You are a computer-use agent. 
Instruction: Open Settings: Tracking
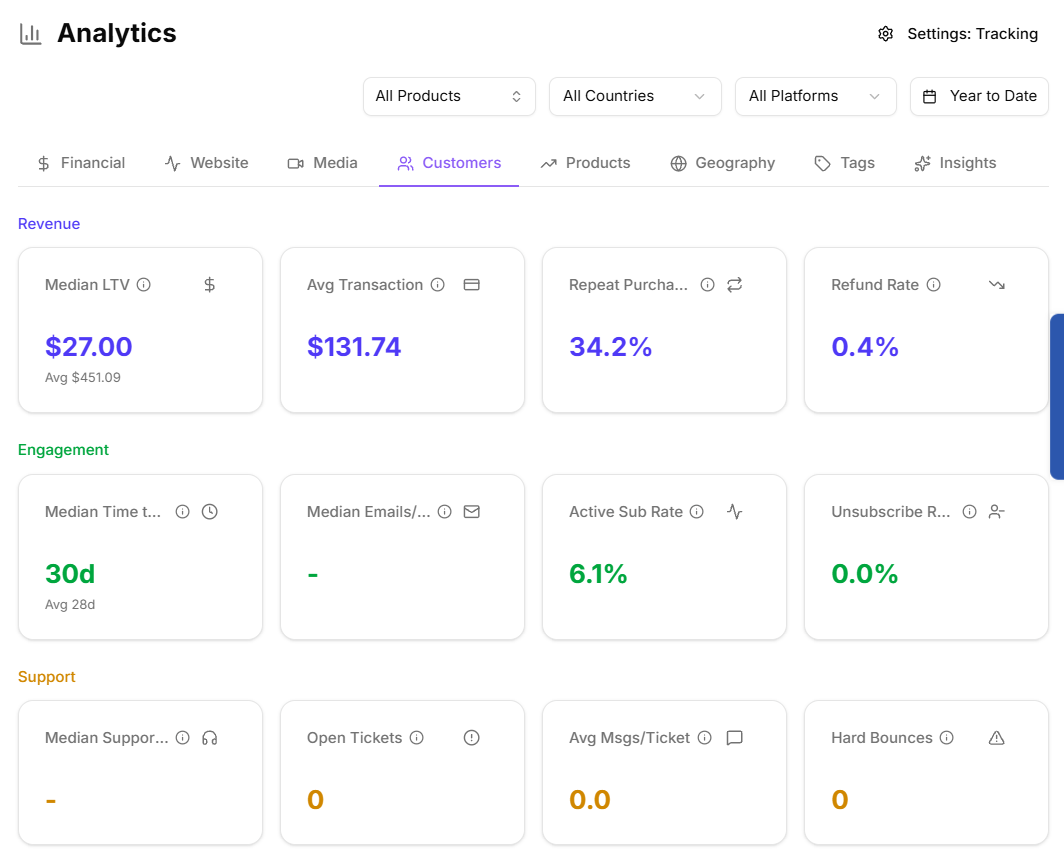point(957,34)
